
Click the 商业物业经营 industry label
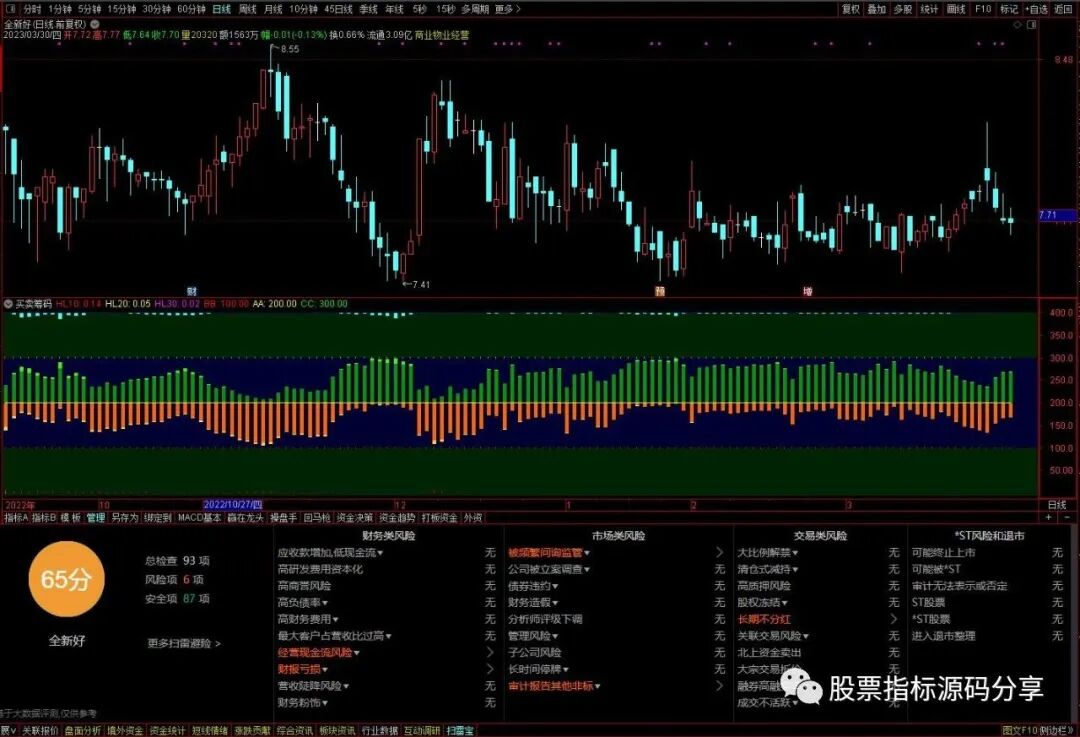(442, 34)
